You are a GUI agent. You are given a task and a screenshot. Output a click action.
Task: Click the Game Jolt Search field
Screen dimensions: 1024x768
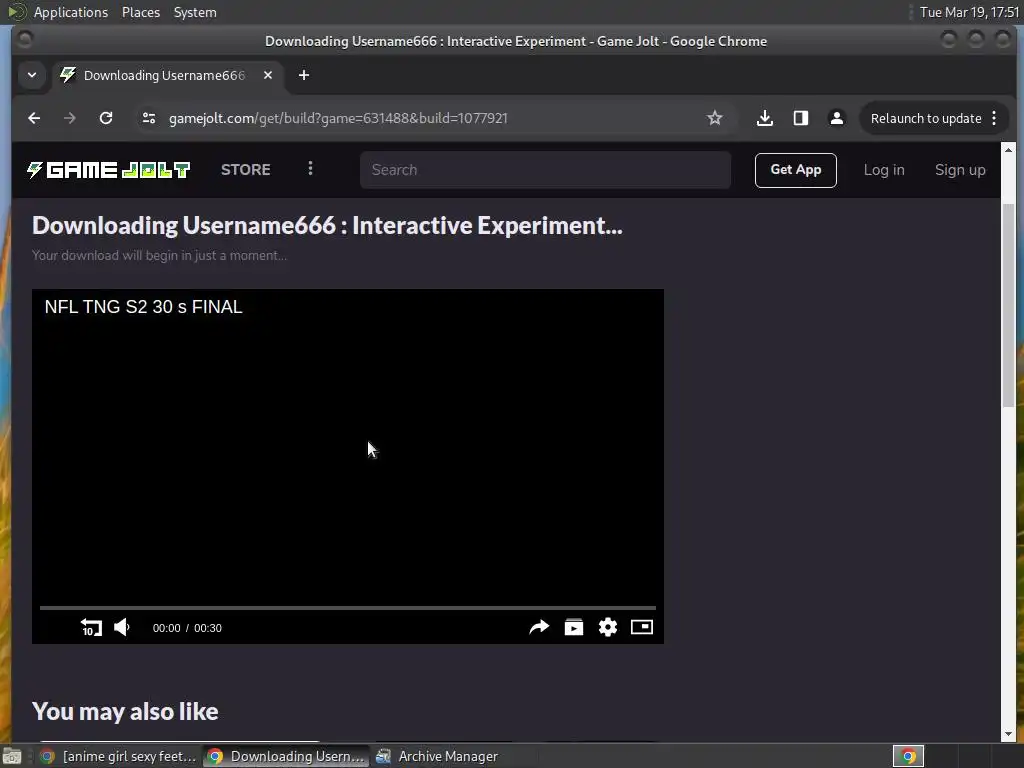[x=545, y=170]
